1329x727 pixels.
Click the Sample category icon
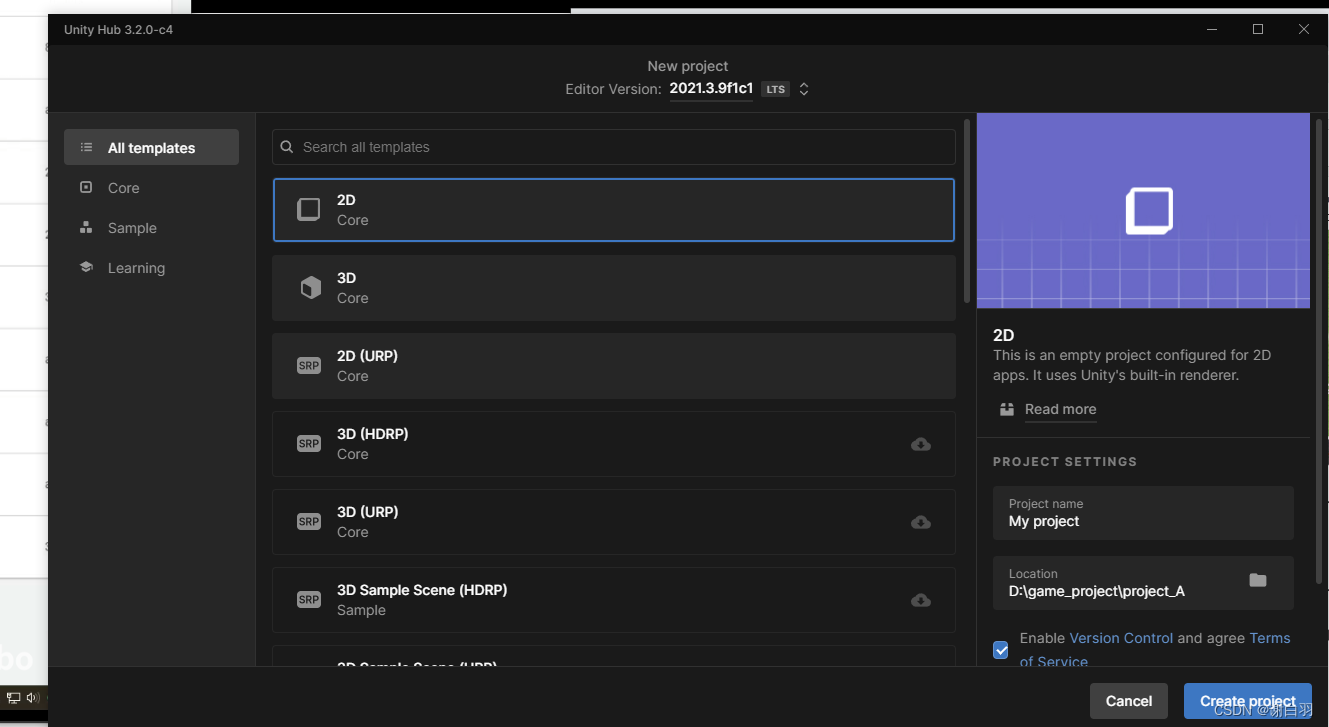click(86, 227)
